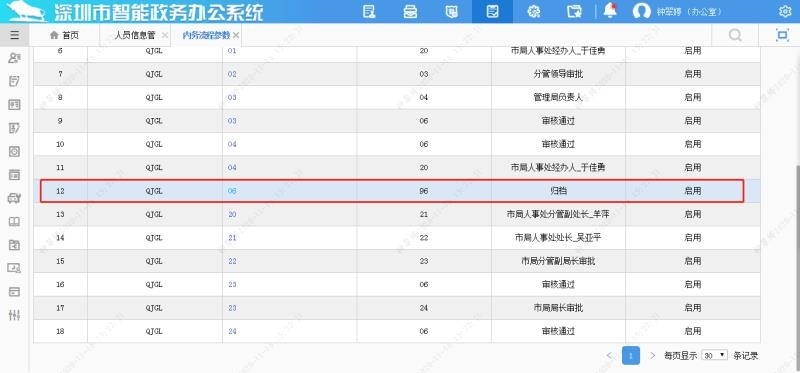Switch to the 首页 tab
The image size is (800, 373).
tap(64, 35)
